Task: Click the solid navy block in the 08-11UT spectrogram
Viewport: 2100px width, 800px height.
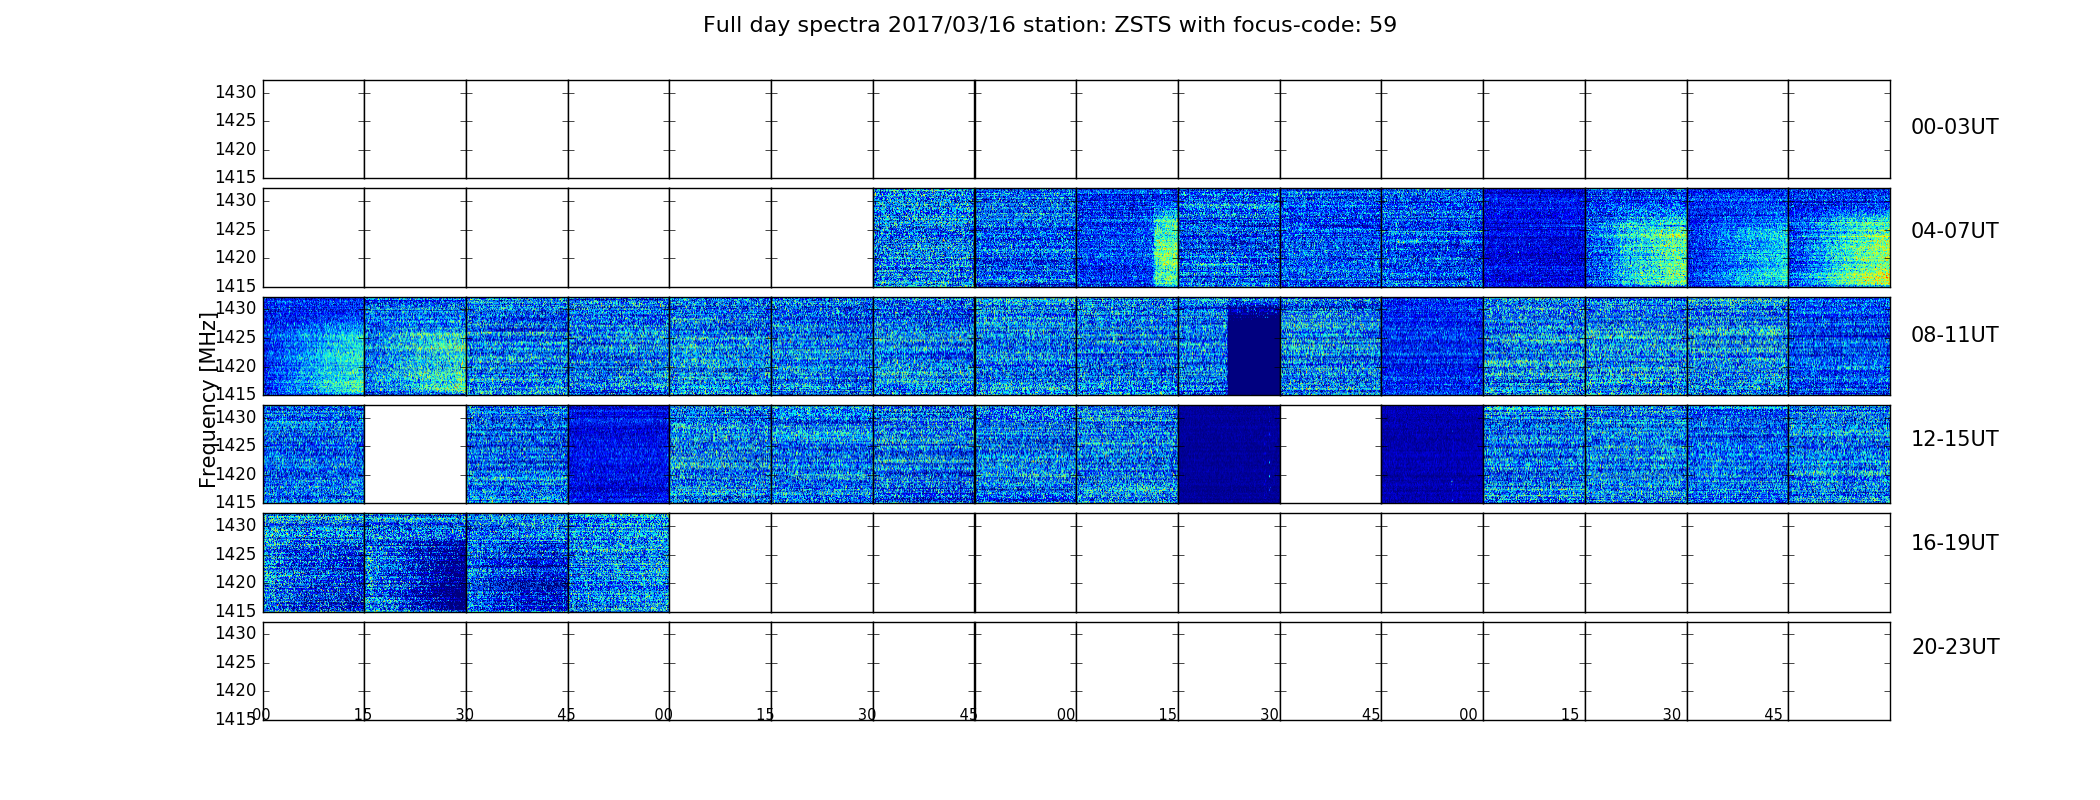Action: pos(1254,353)
